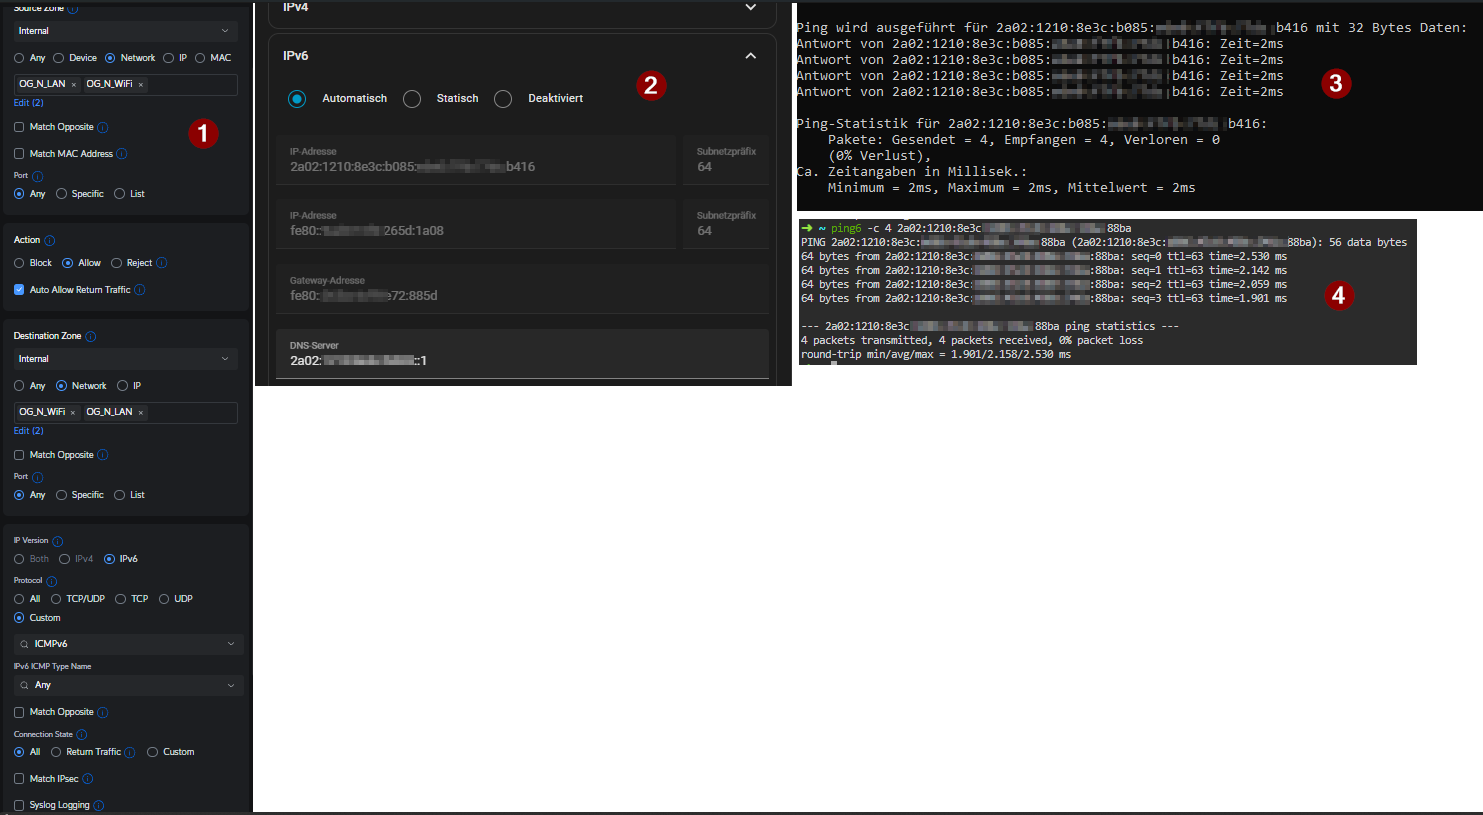Click the destination network tags field
The height and width of the screenshot is (815, 1483).
tap(126, 413)
